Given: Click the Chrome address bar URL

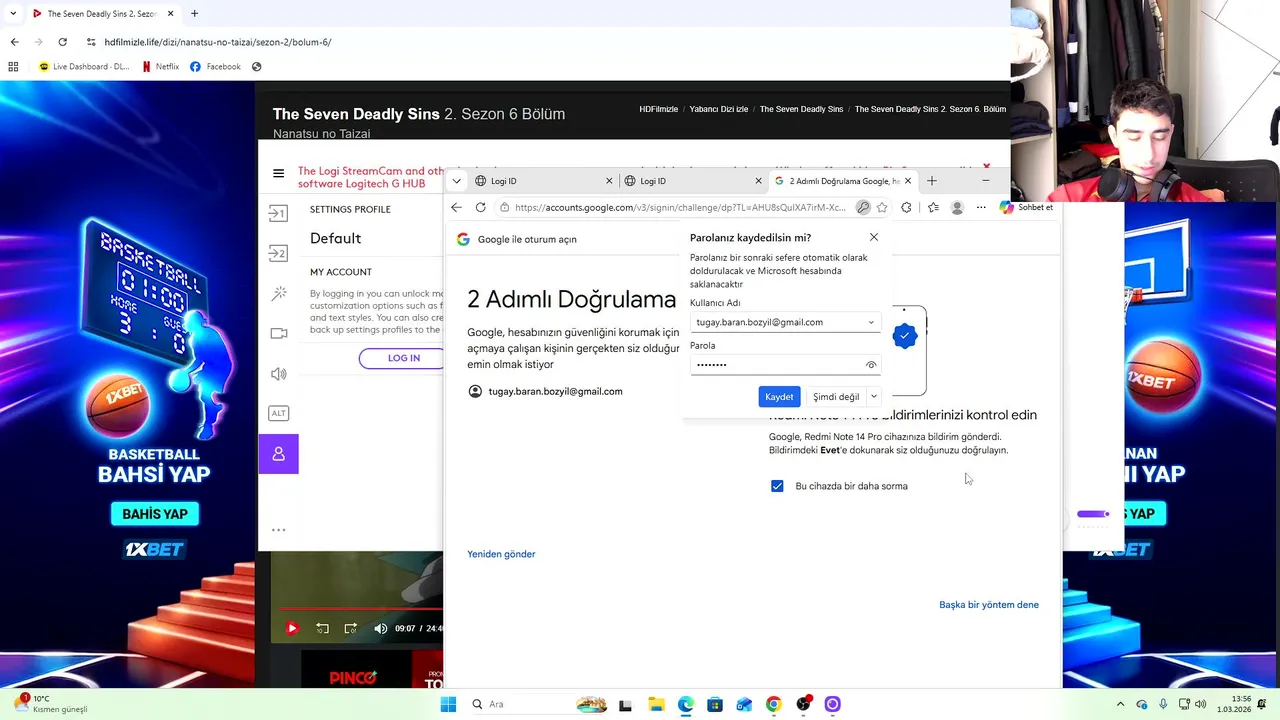Looking at the screenshot, I should (x=218, y=42).
